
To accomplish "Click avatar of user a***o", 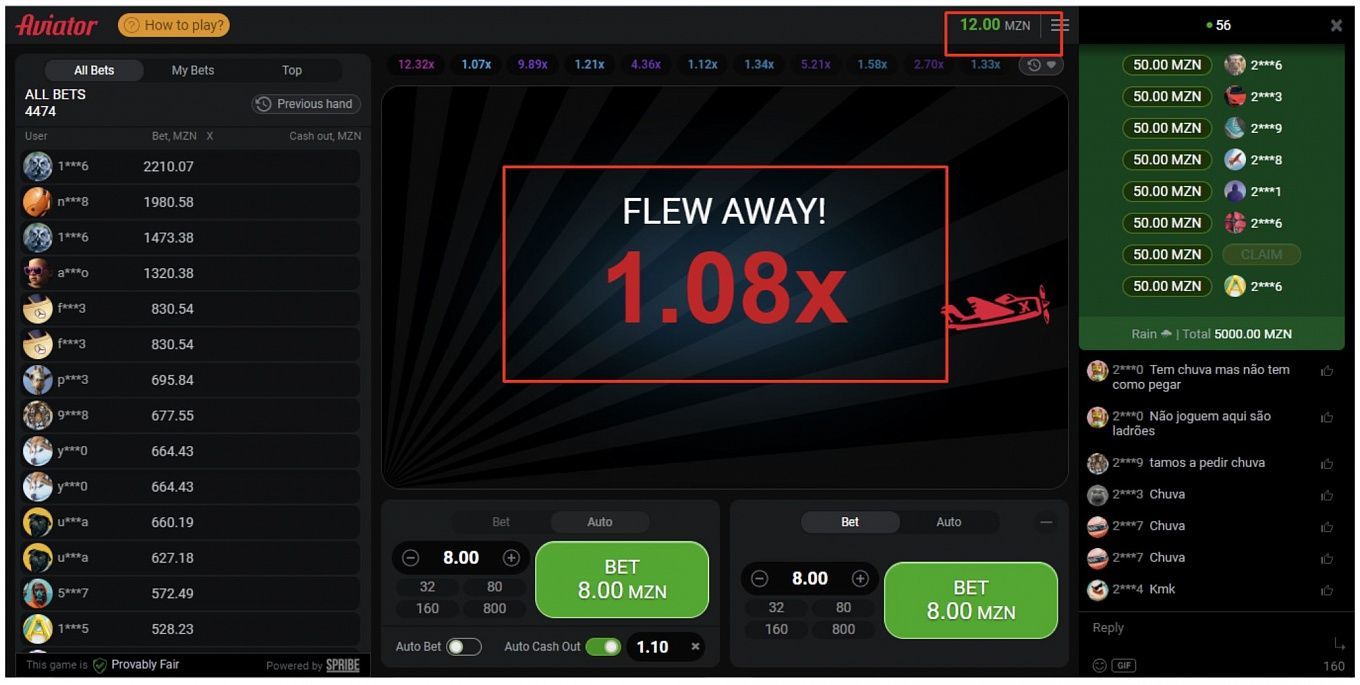I will [37, 273].
